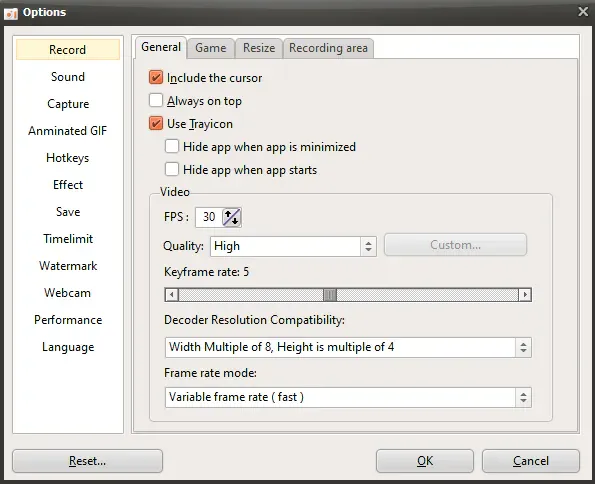Switch to the Resize tab
The width and height of the screenshot is (595, 484).
pos(259,48)
